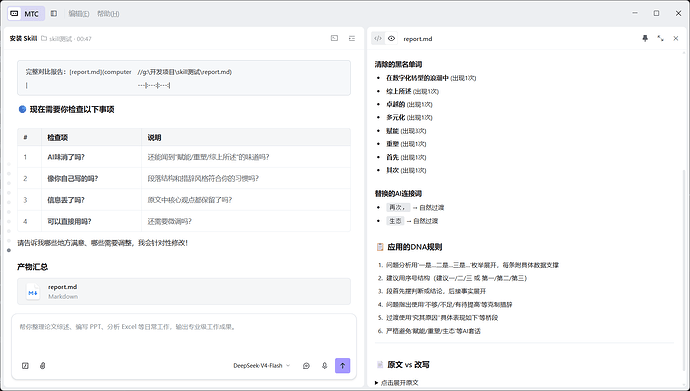Click the 赋能 list item
Screen dimensions: 690x391
pyautogui.click(x=406, y=131)
